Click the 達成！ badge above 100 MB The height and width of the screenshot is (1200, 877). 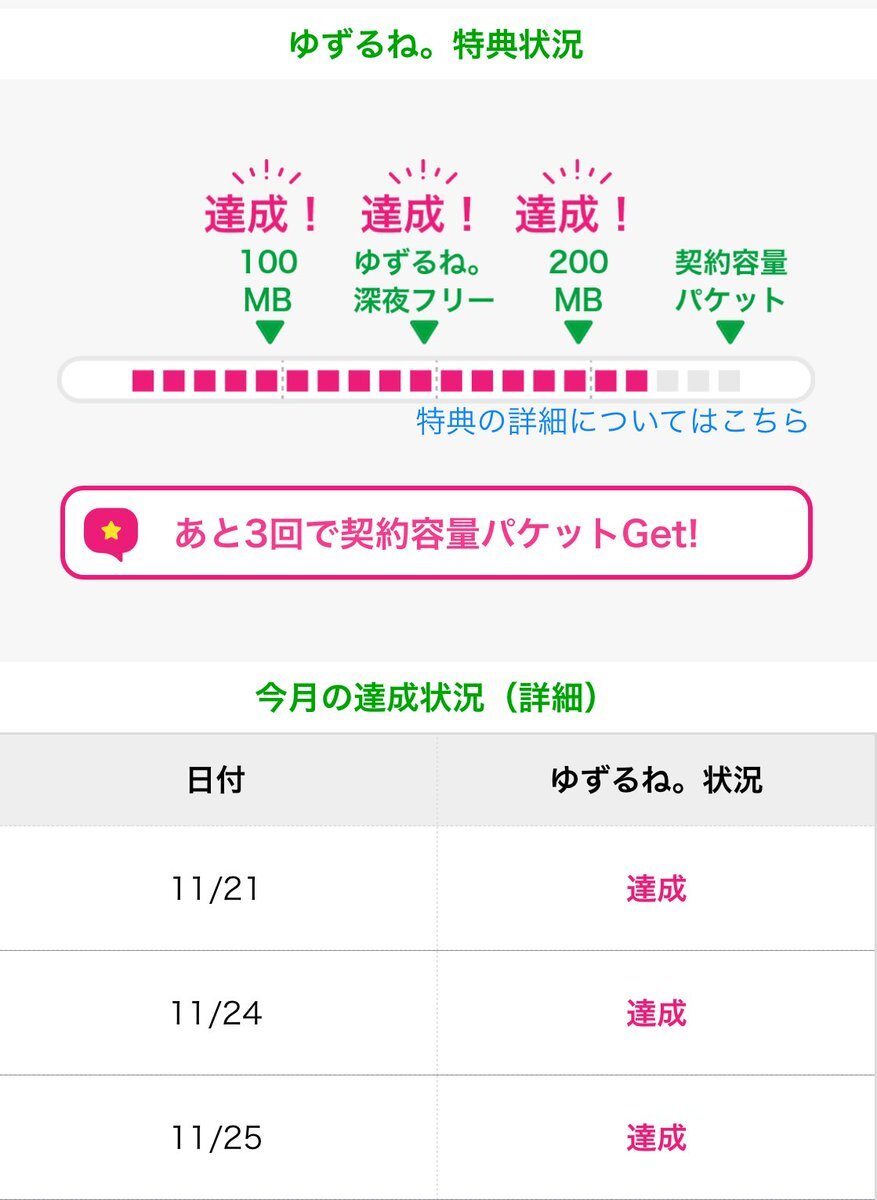tap(265, 212)
